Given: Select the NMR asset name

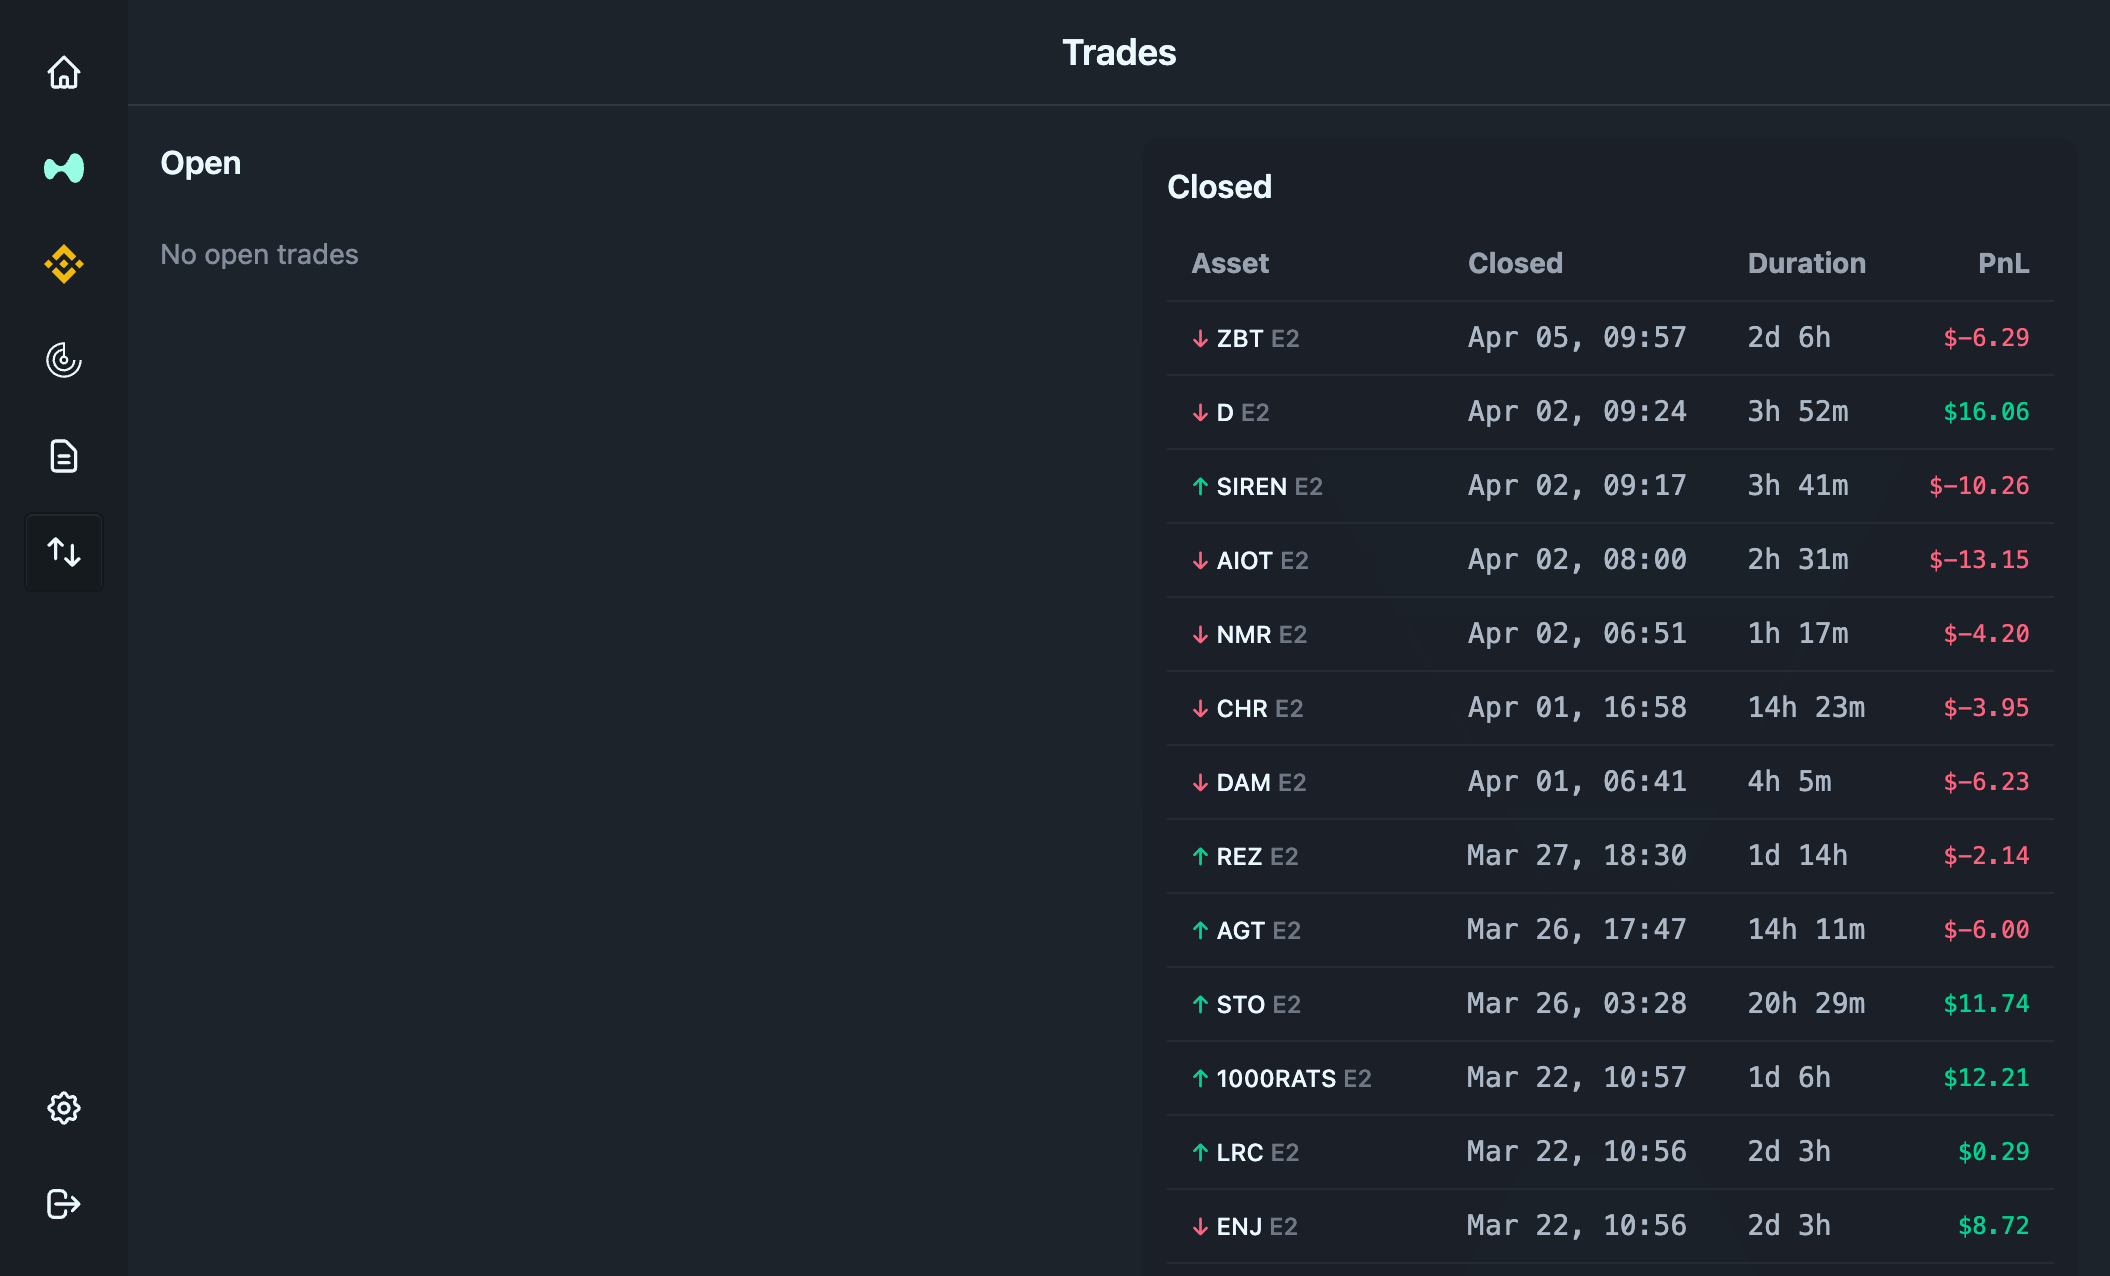Looking at the screenshot, I should [1244, 635].
